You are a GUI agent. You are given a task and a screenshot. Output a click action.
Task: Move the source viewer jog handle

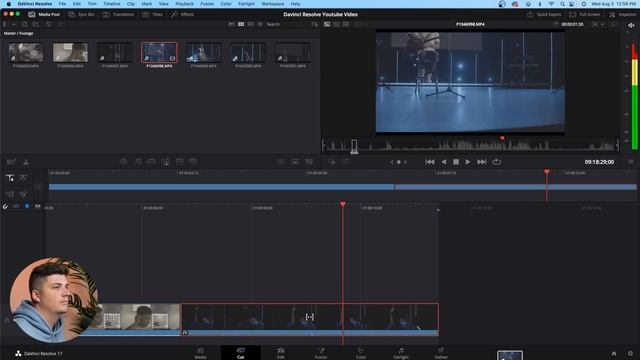pos(354,146)
